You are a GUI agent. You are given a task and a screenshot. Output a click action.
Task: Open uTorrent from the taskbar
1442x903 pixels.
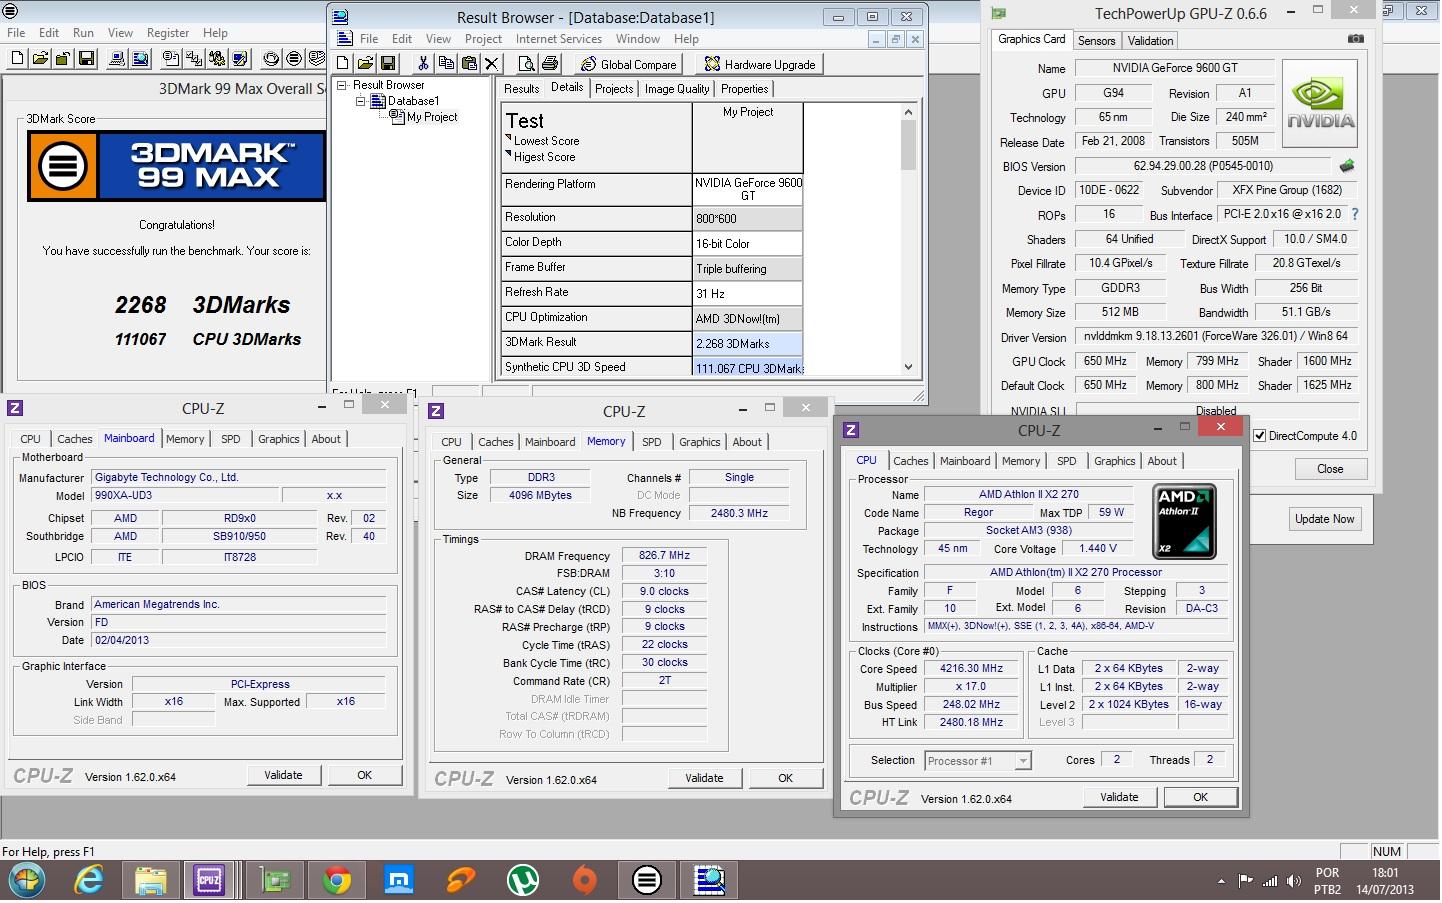[523, 880]
